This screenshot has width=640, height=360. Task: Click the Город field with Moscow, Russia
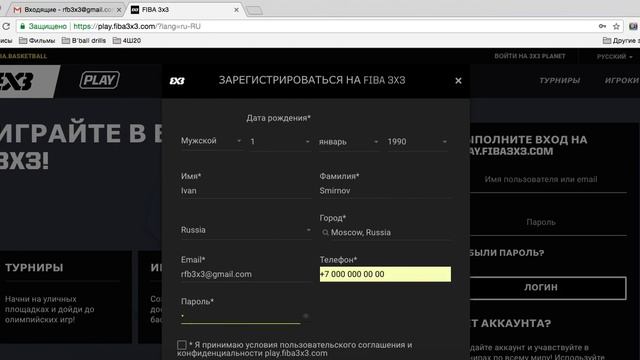pos(385,233)
